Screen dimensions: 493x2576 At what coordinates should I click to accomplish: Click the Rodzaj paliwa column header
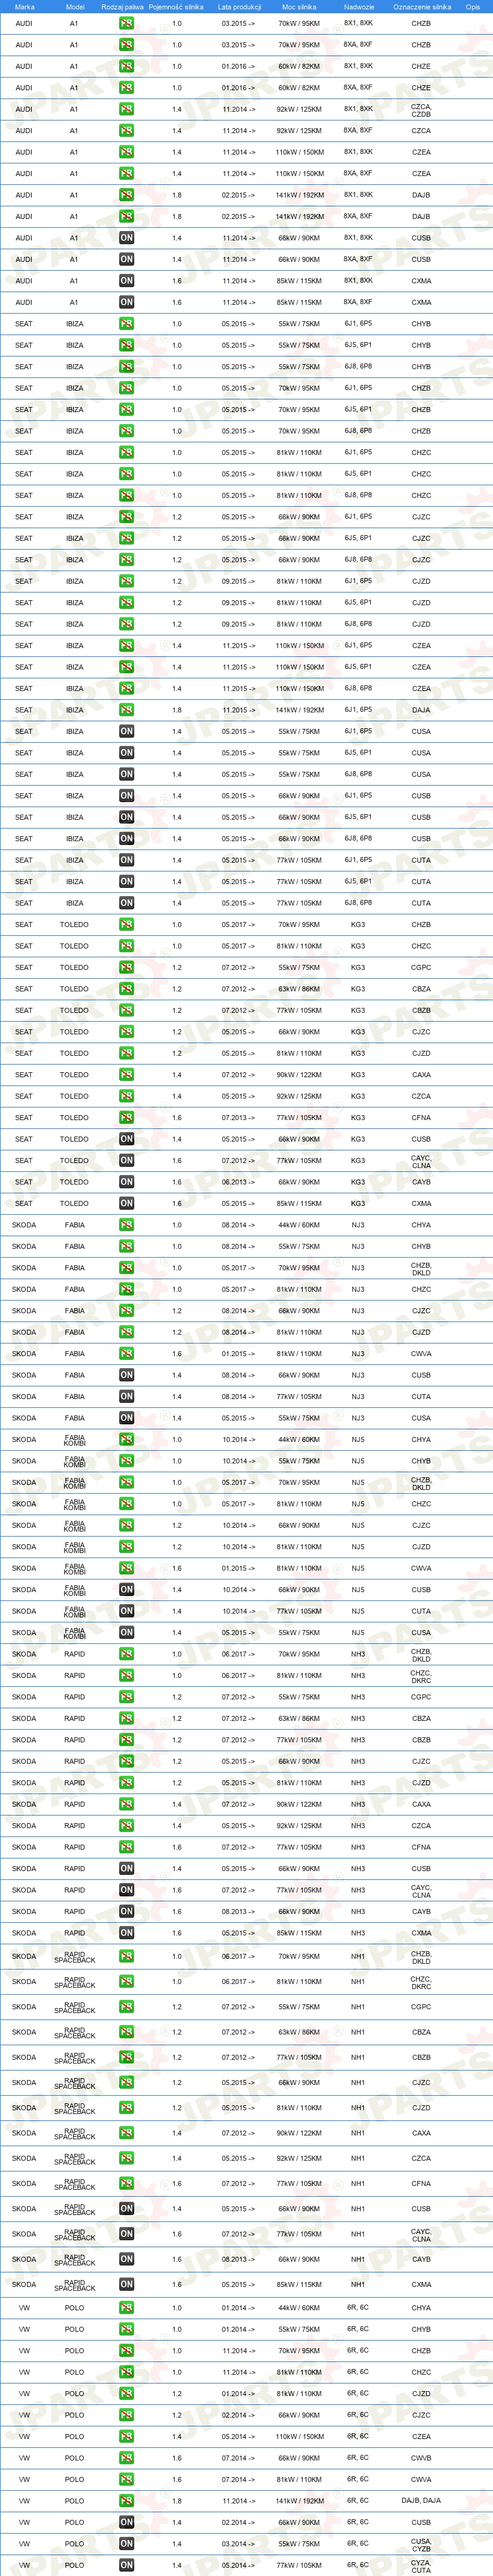pyautogui.click(x=123, y=7)
